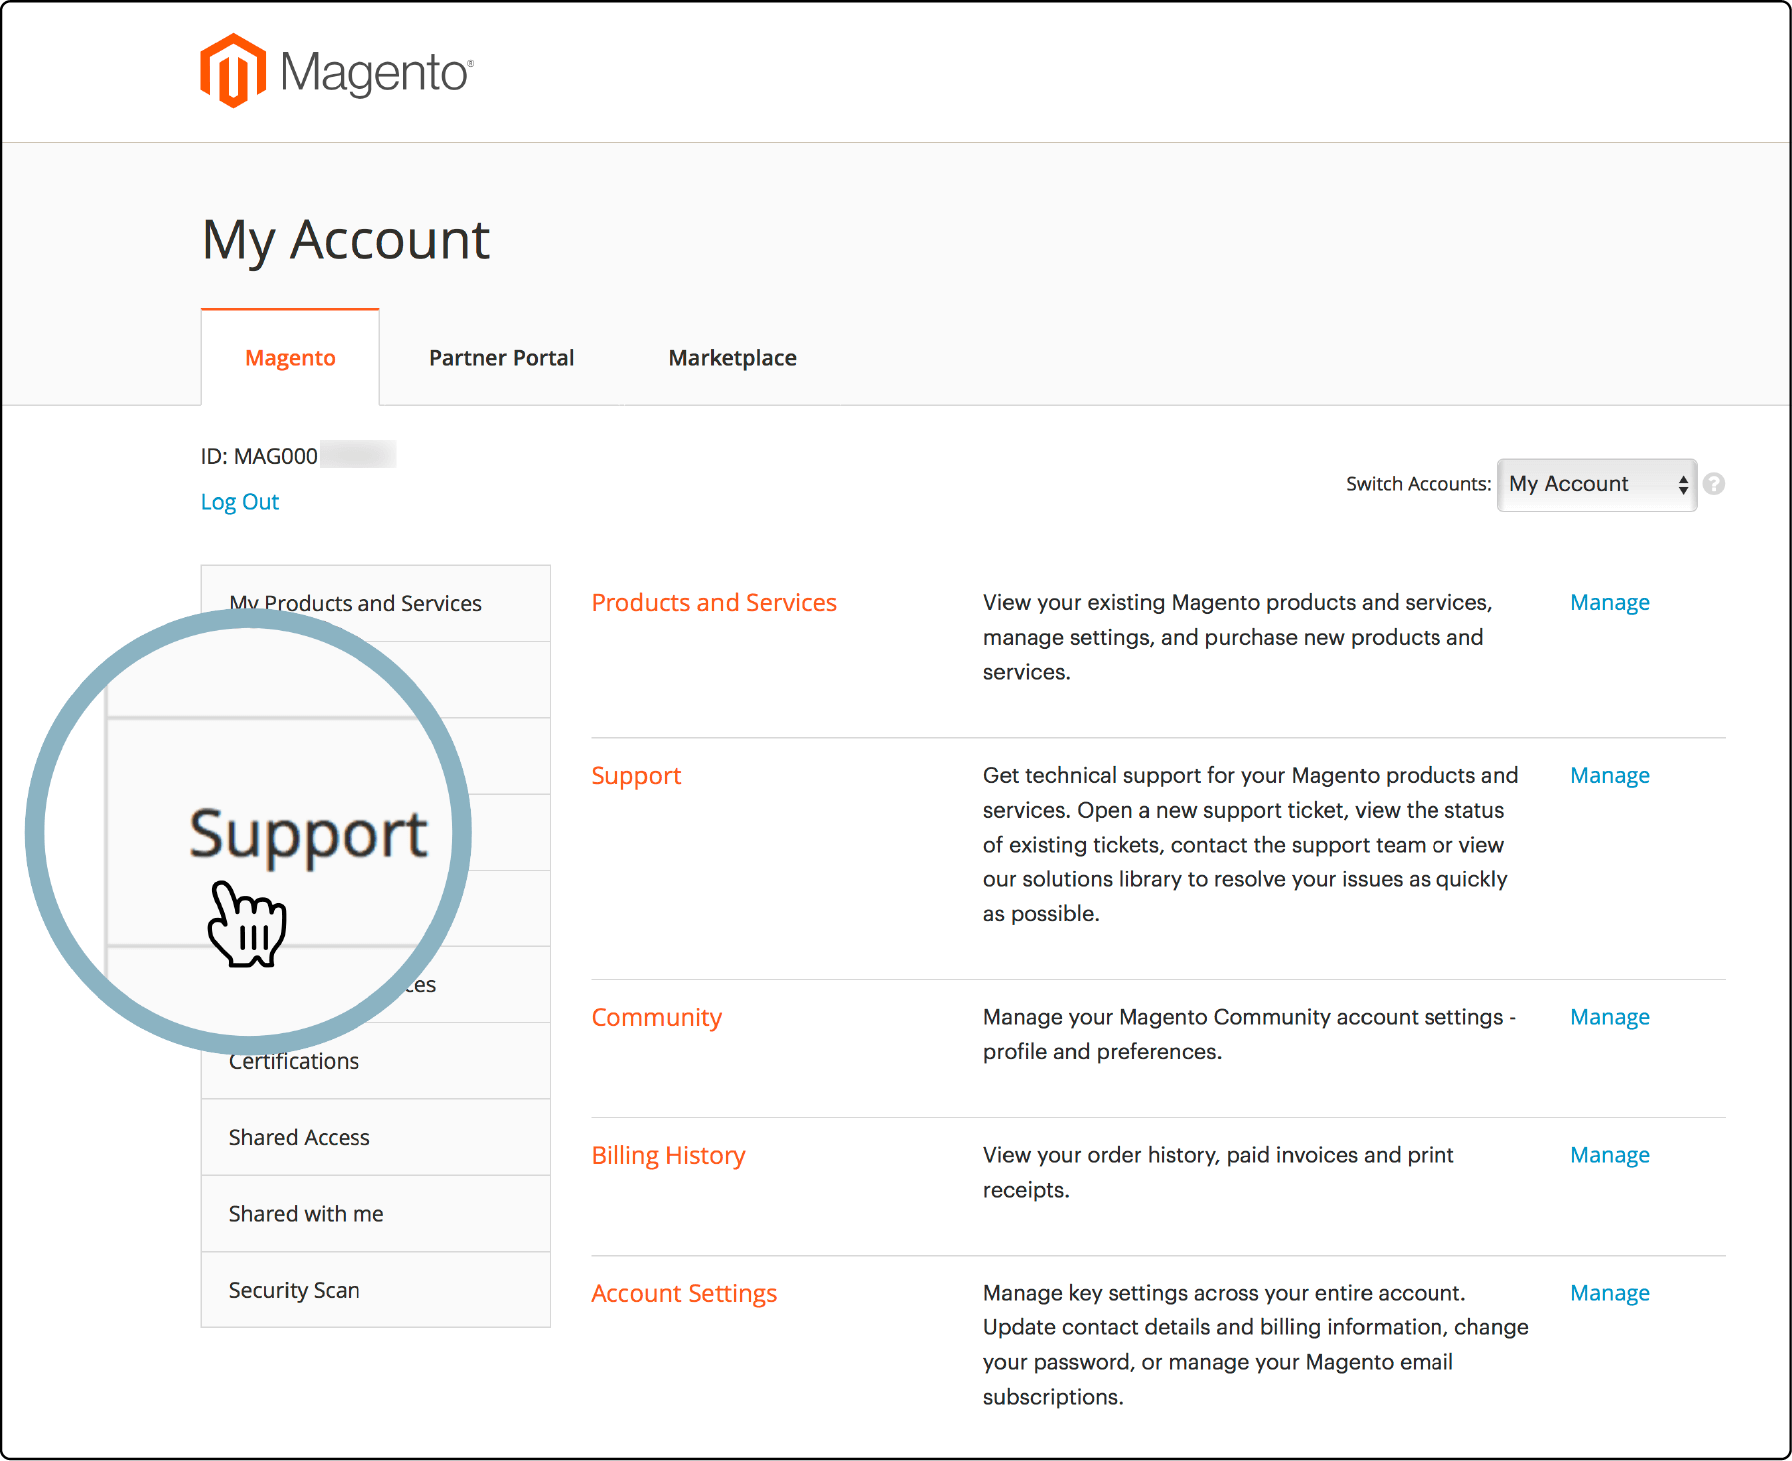Click Manage for Support tickets
This screenshot has width=1792, height=1461.
1608,775
